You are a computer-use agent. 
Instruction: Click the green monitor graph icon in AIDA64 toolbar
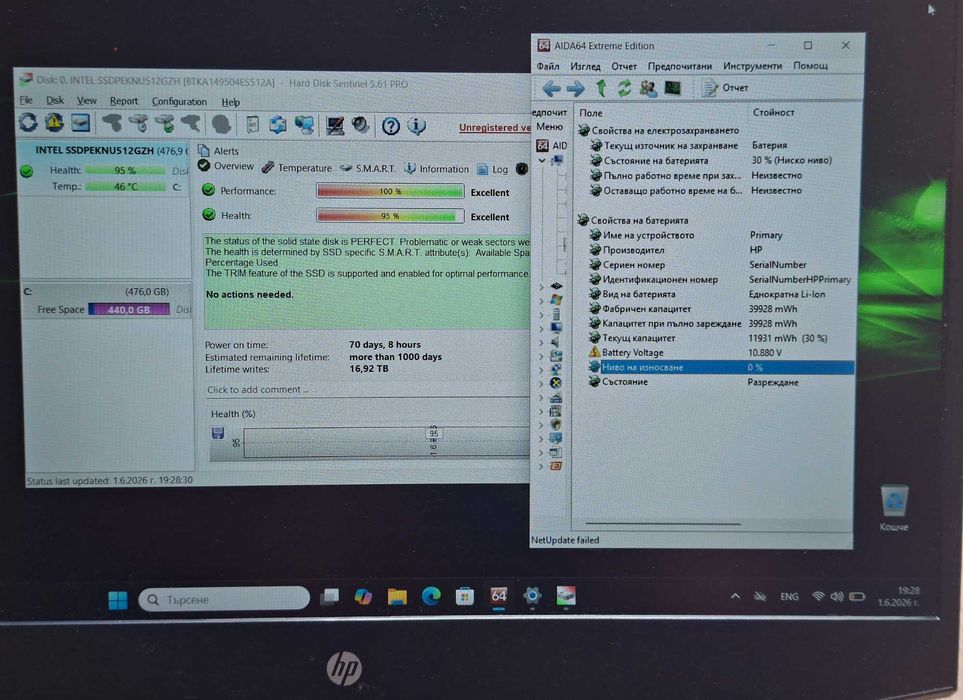pos(673,88)
